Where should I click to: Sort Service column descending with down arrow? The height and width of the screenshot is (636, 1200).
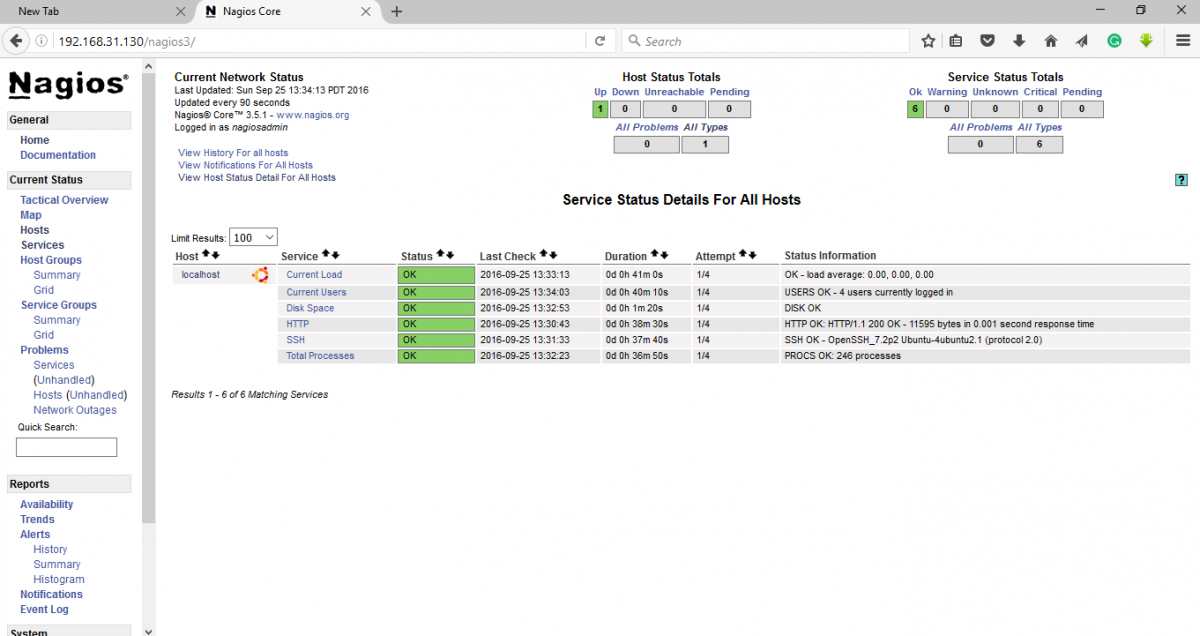(x=335, y=255)
